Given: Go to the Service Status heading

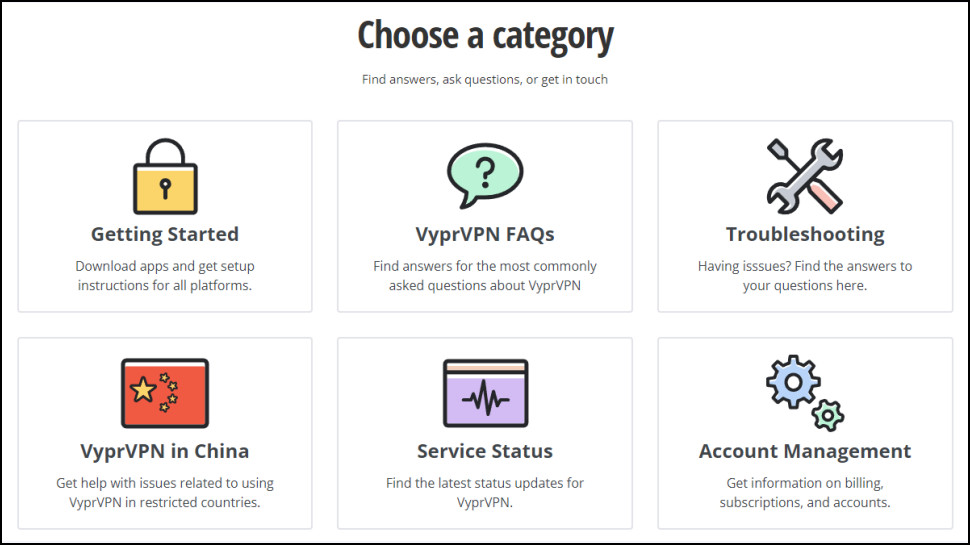Looking at the screenshot, I should tap(485, 451).
